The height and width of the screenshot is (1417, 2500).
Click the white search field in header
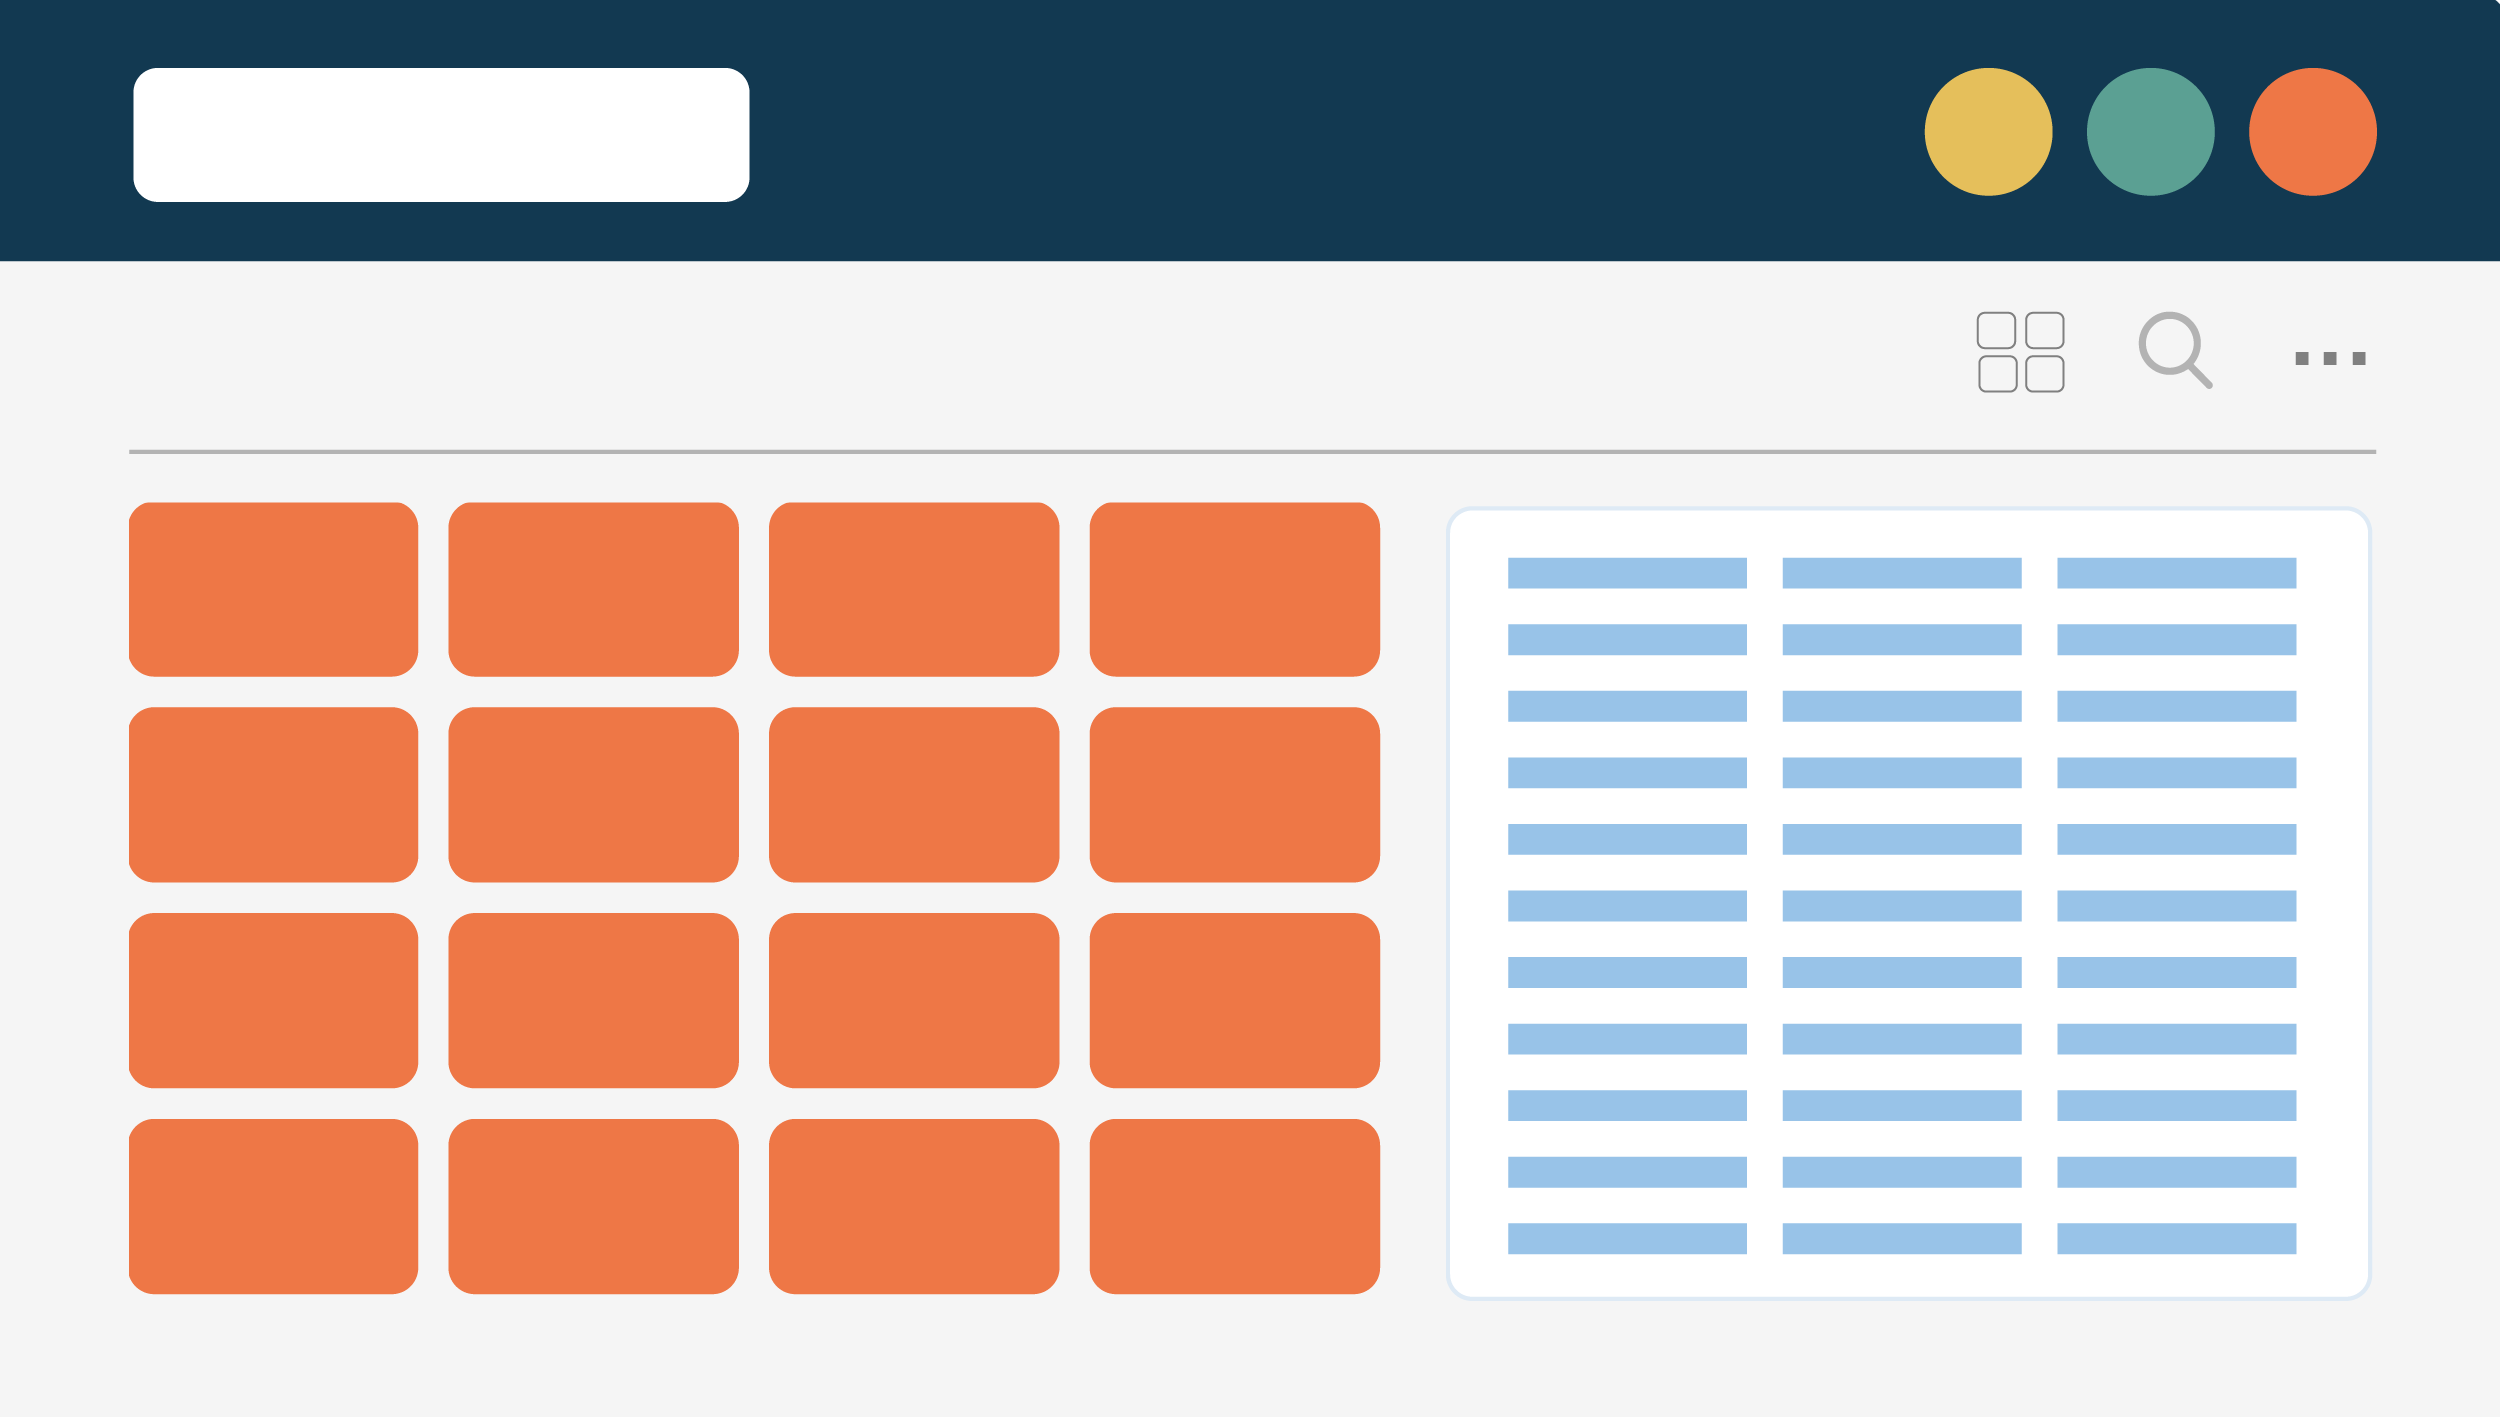(x=441, y=135)
